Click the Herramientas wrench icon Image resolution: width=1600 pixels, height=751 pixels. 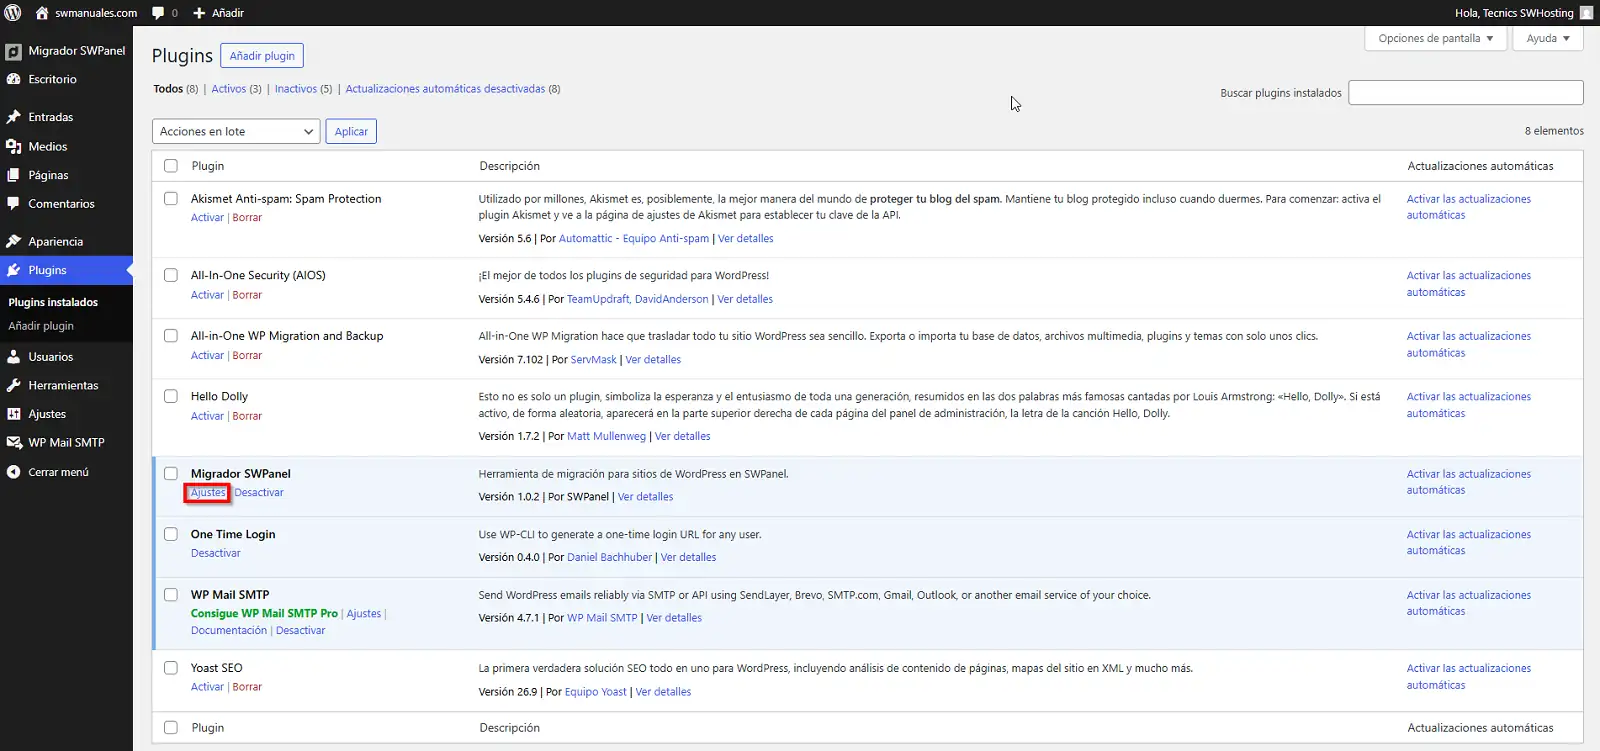13,385
